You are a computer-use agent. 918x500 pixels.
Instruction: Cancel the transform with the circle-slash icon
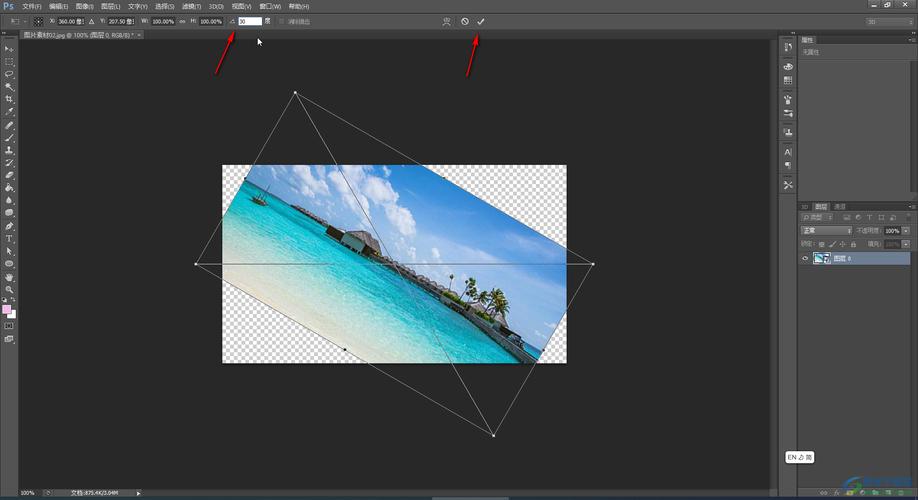coord(465,21)
